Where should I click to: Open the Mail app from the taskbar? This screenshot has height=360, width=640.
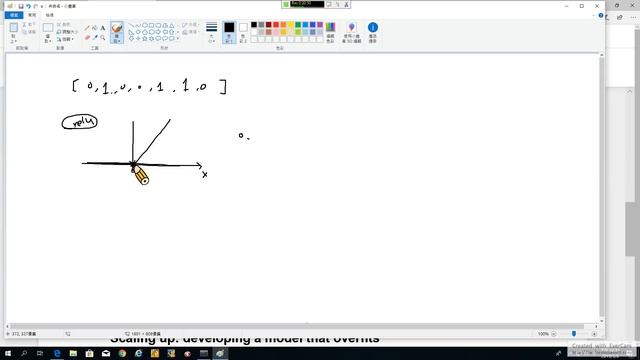pos(106,353)
